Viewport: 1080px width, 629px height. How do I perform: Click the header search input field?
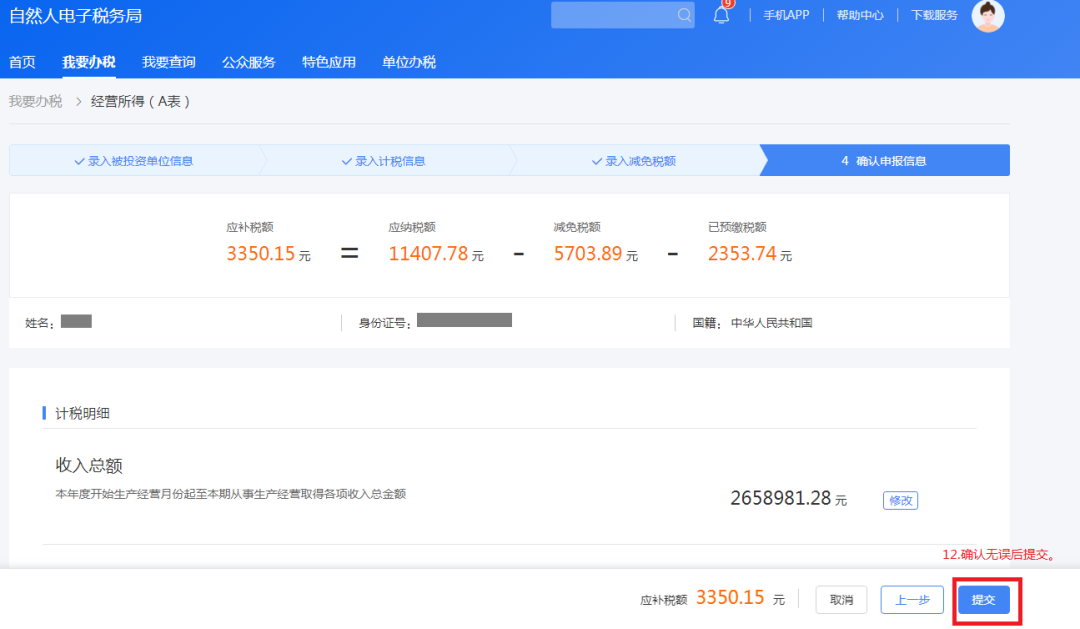click(x=622, y=15)
